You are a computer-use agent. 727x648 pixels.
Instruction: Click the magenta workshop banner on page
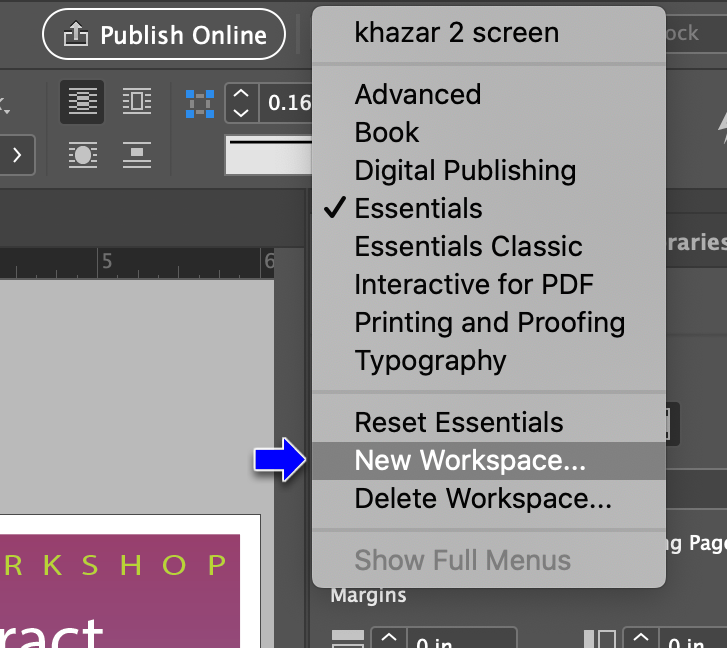(x=120, y=591)
